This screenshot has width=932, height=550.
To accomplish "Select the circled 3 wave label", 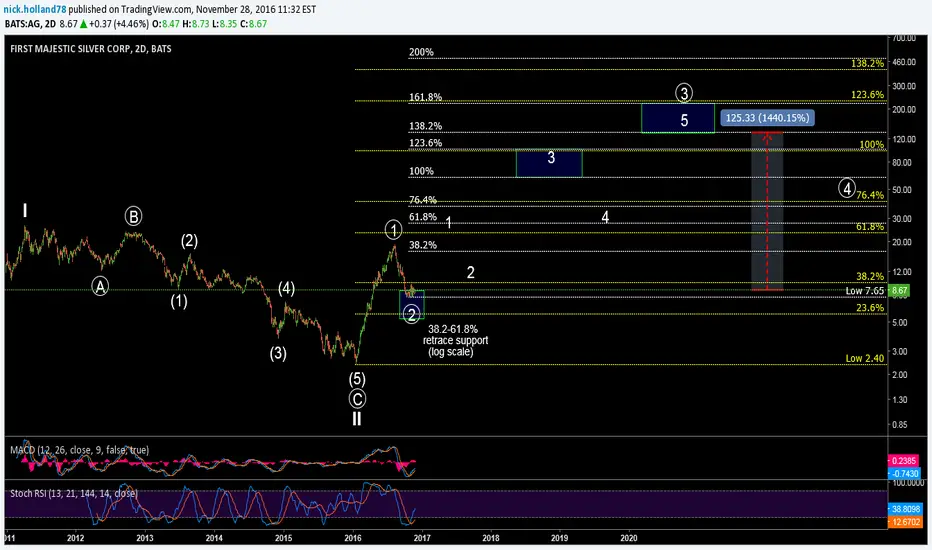I will click(684, 93).
